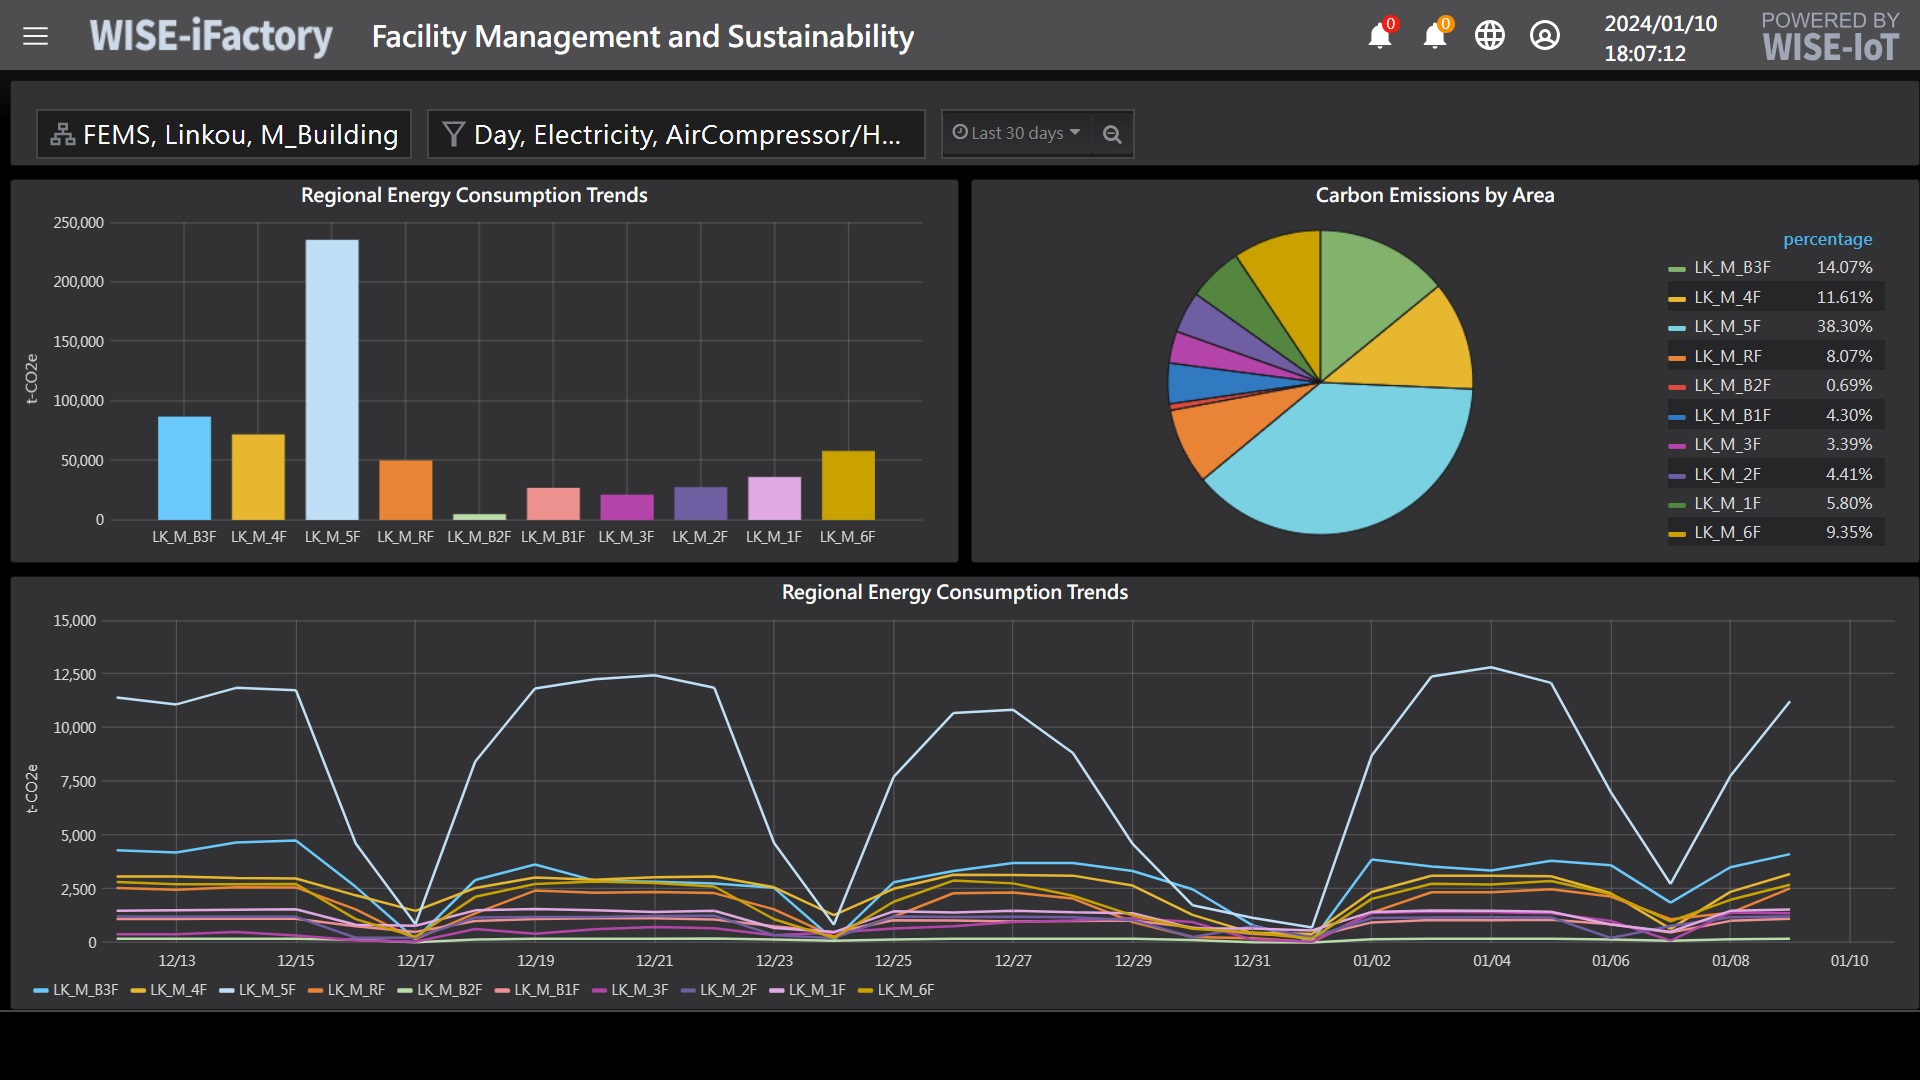This screenshot has width=1920, height=1080.
Task: Toggle LK_M_B3F series in line chart legend
Action: pos(76,990)
